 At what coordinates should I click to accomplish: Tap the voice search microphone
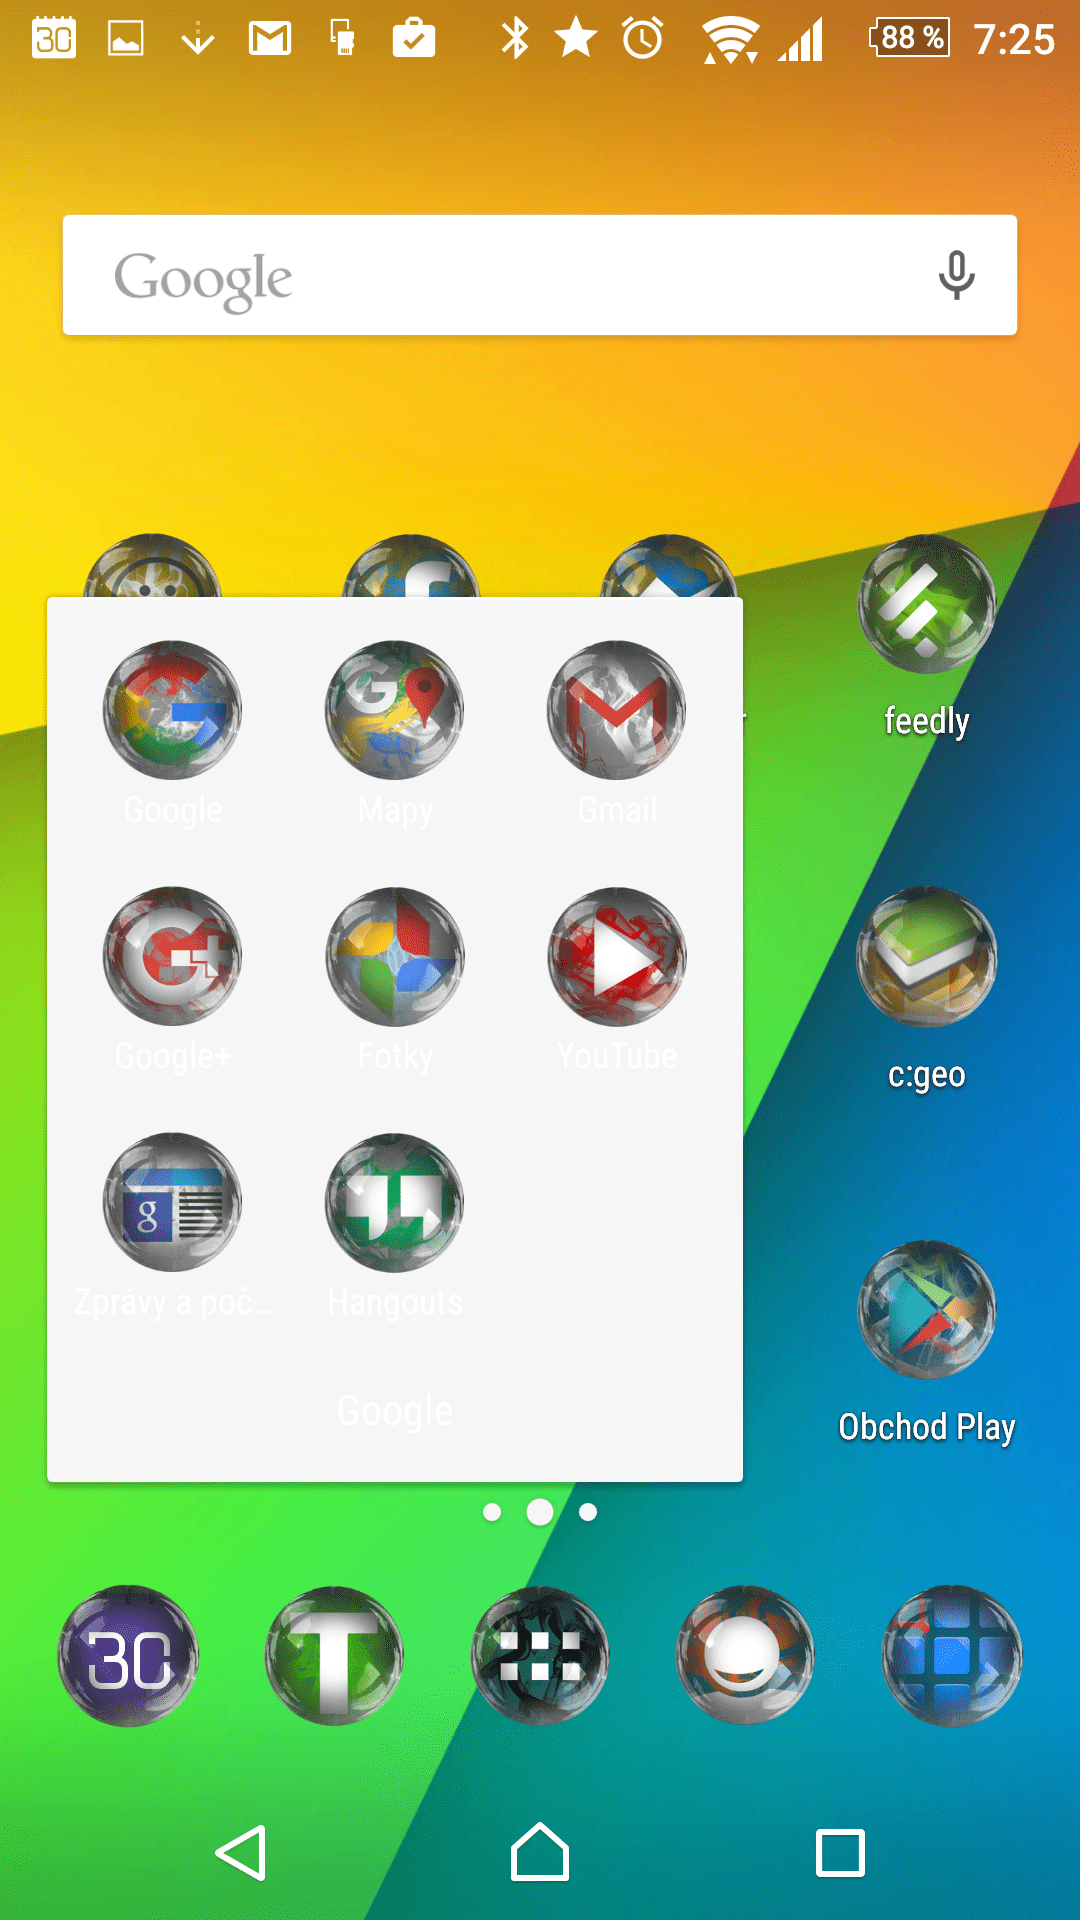pyautogui.click(x=957, y=275)
